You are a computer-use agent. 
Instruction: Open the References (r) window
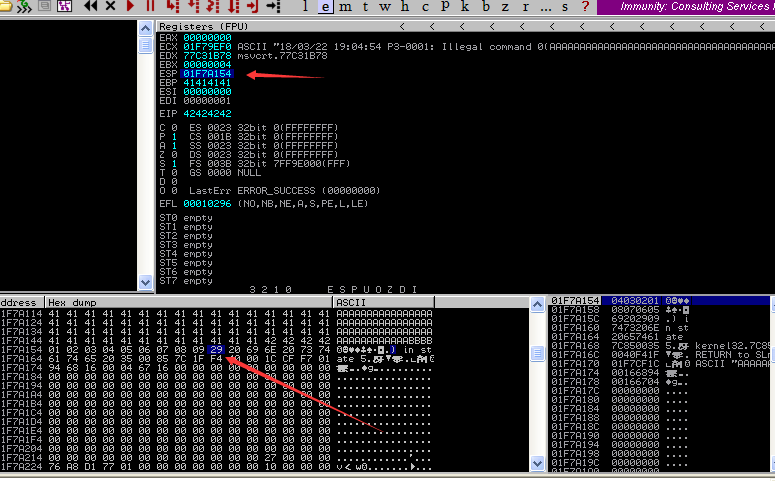click(525, 6)
